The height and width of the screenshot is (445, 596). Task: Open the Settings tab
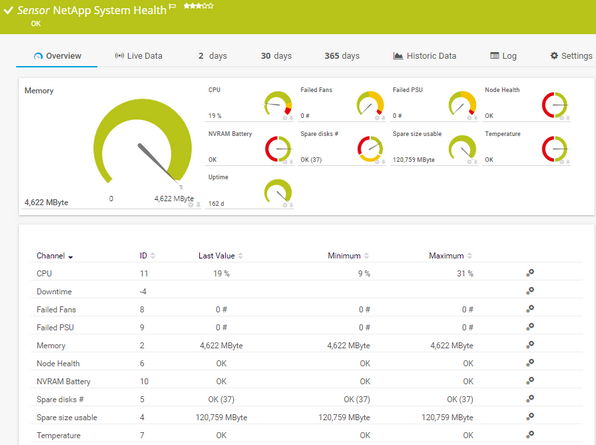(x=571, y=56)
